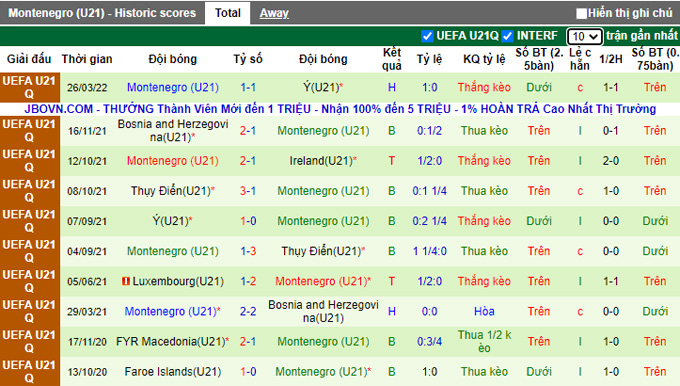
Task: Click the 1/2H column header
Action: [x=611, y=59]
